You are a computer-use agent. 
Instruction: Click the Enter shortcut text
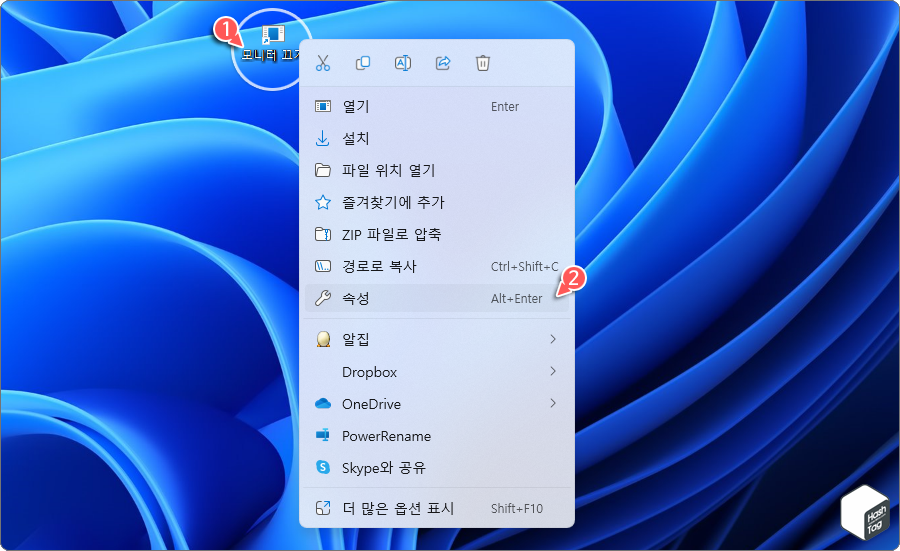point(505,107)
